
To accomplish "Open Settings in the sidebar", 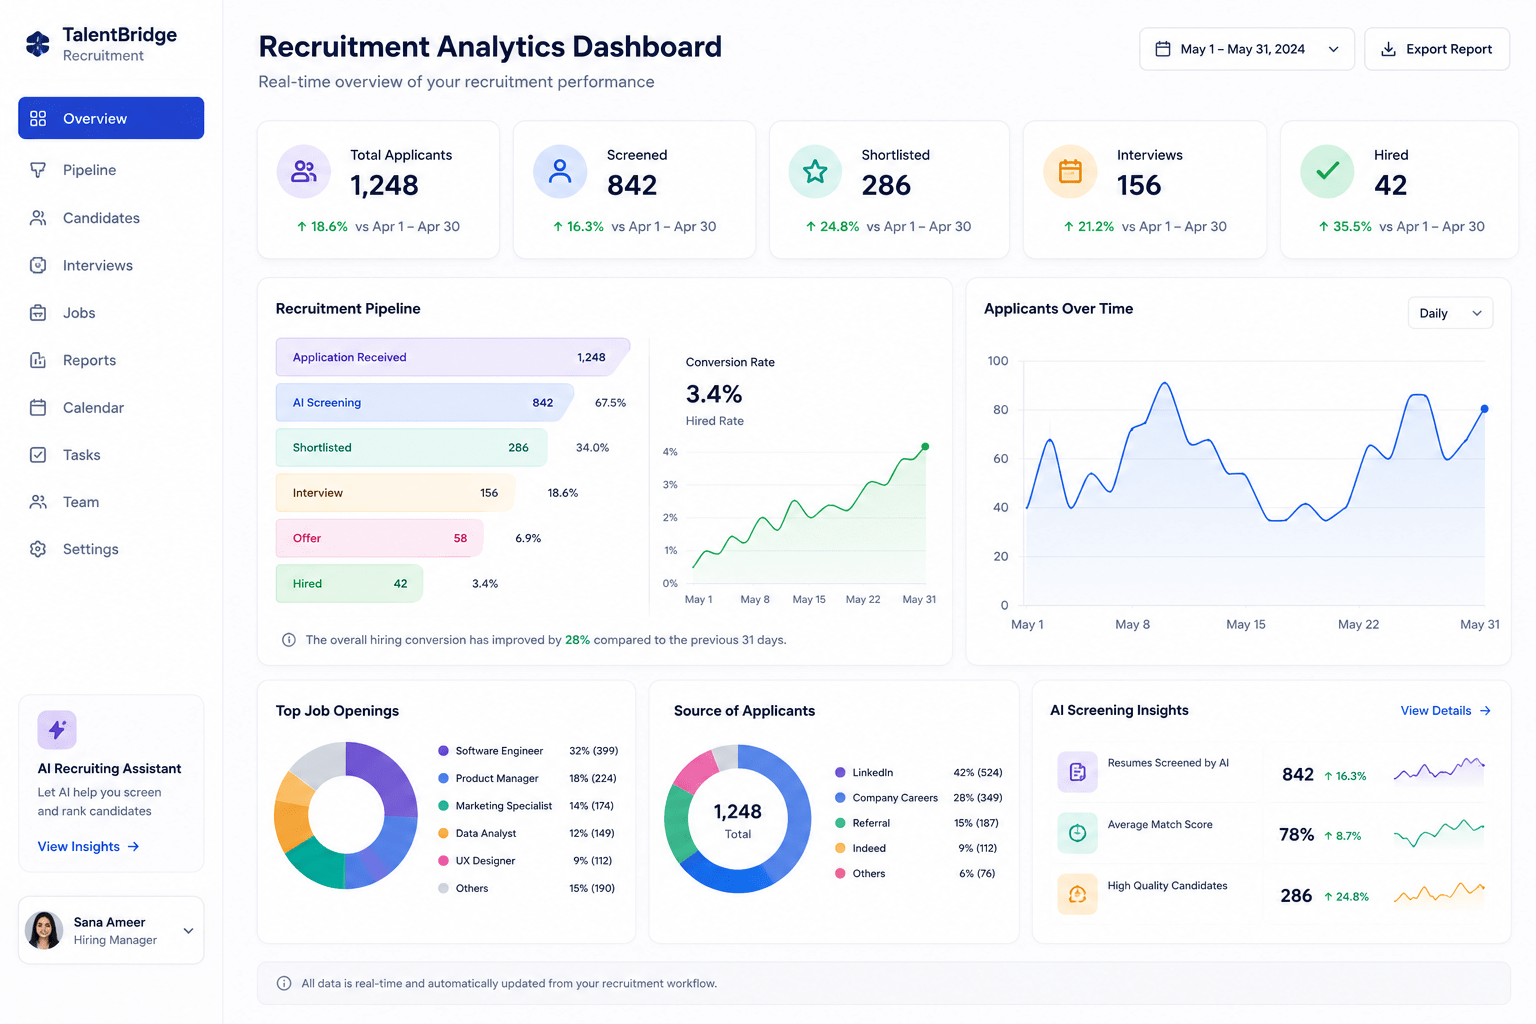I will coord(111,549).
